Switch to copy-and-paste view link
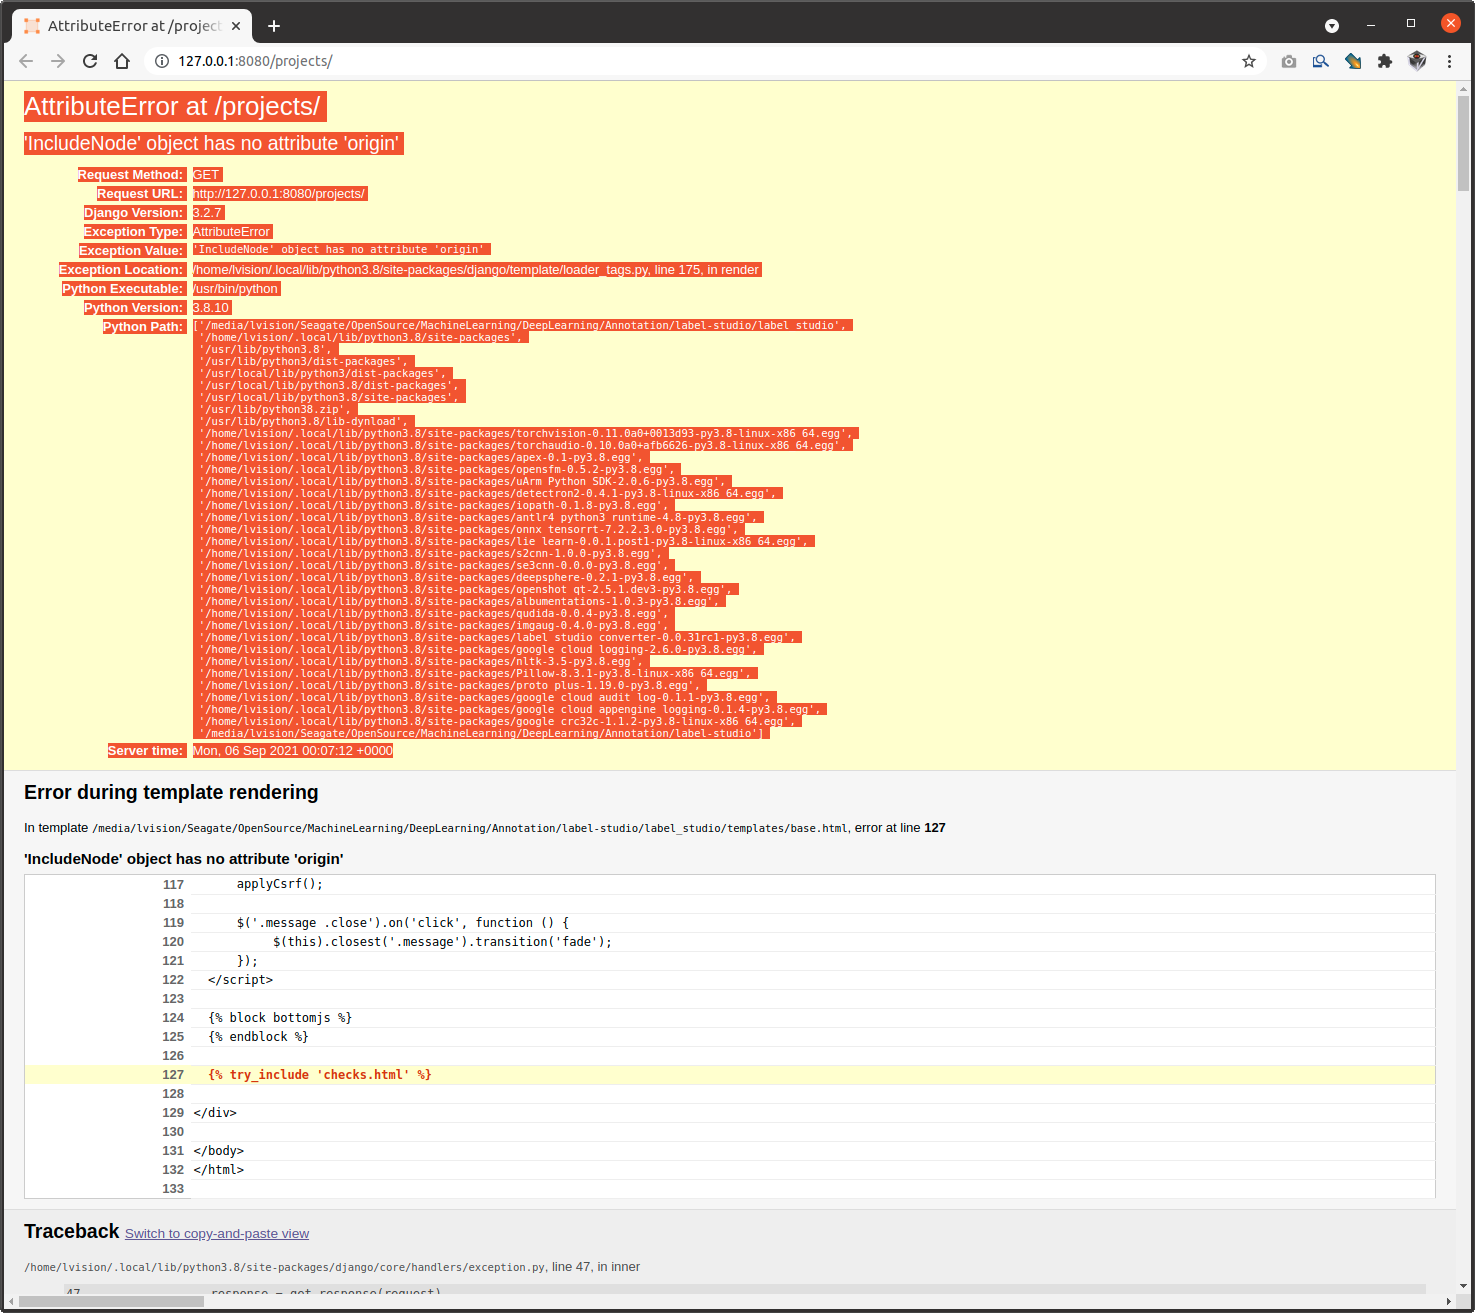The image size is (1475, 1313). point(217,1233)
